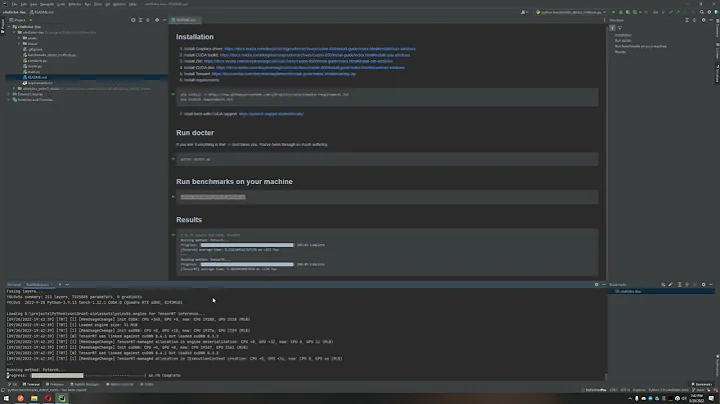Select benchmarks_detect_methods.py in project tree
Image resolution: width=720 pixels, height=404 pixels.
[52, 55]
